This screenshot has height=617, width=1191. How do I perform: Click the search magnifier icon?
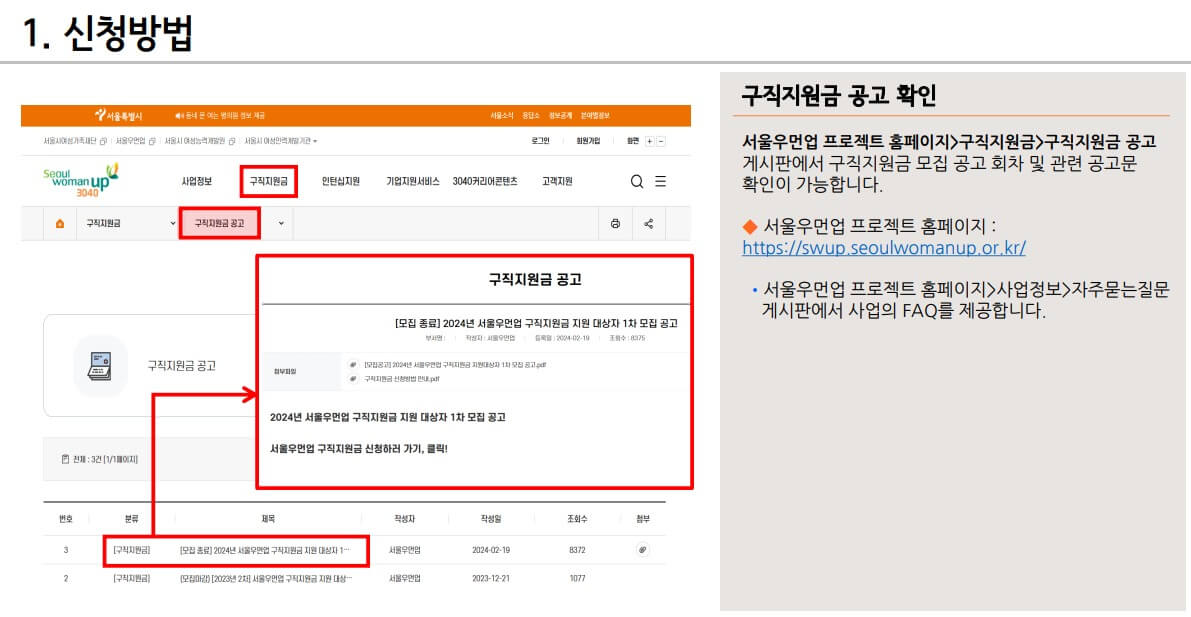point(637,182)
